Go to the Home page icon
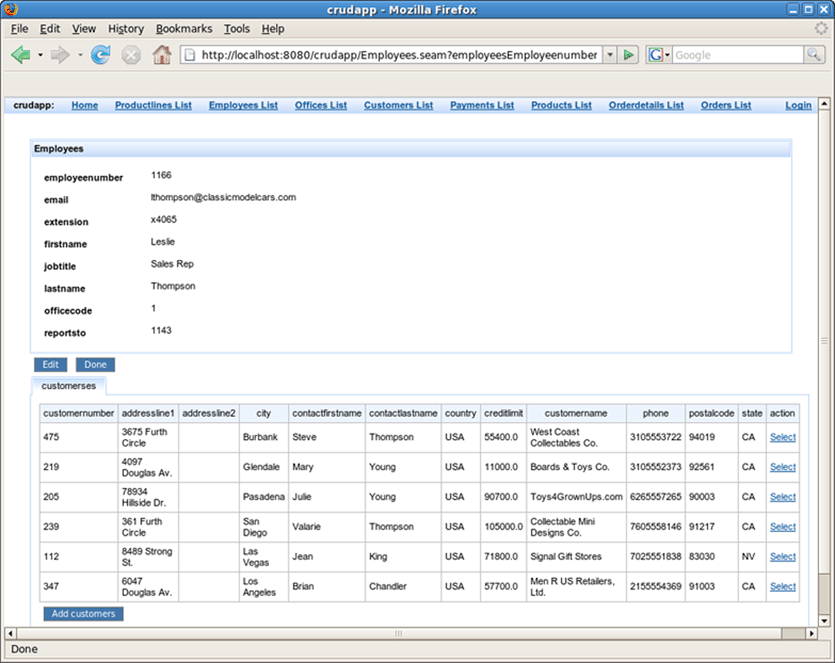This screenshot has width=835, height=663. point(161,55)
